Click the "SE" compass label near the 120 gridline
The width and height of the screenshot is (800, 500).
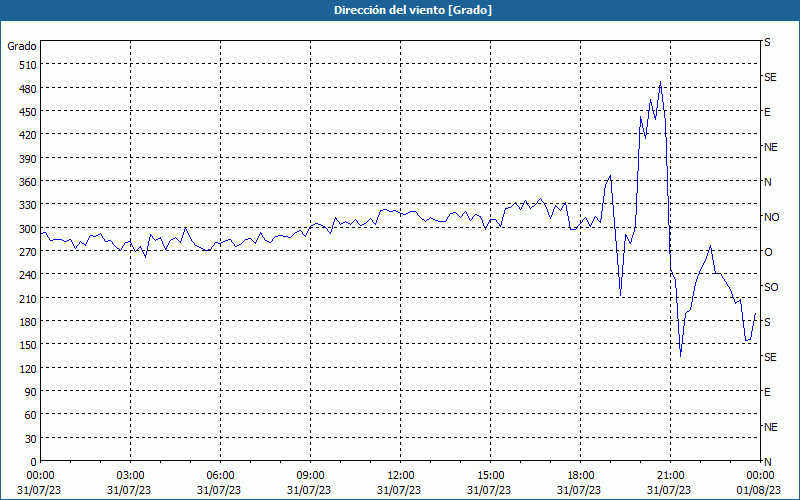pos(770,357)
